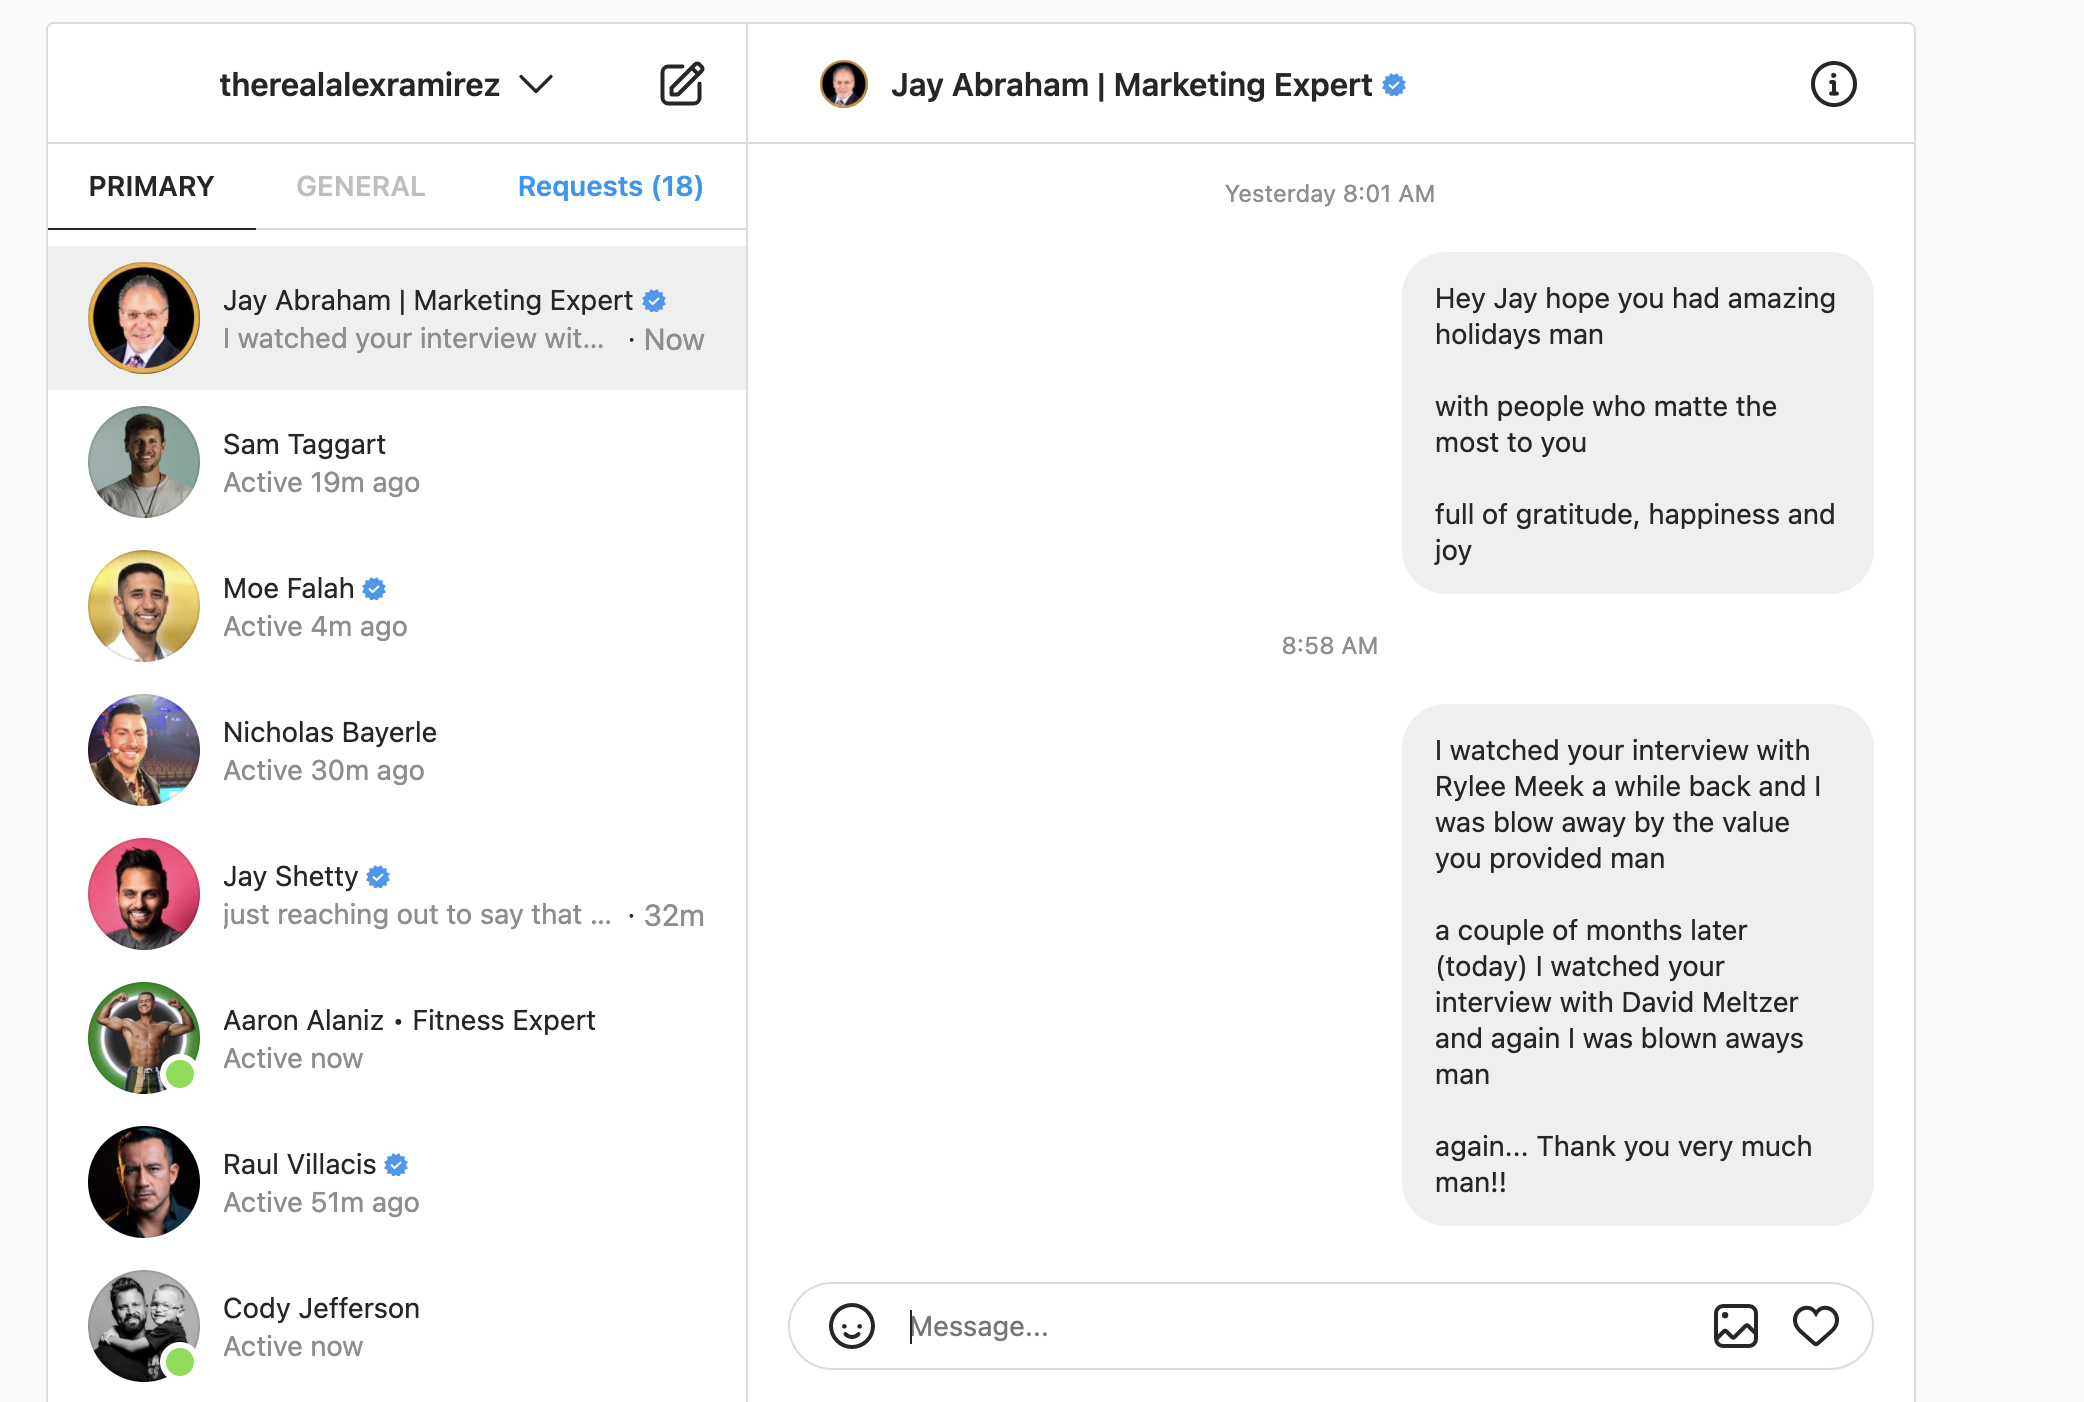
Task: Open chat header name Jay Abraham
Action: 1131,85
